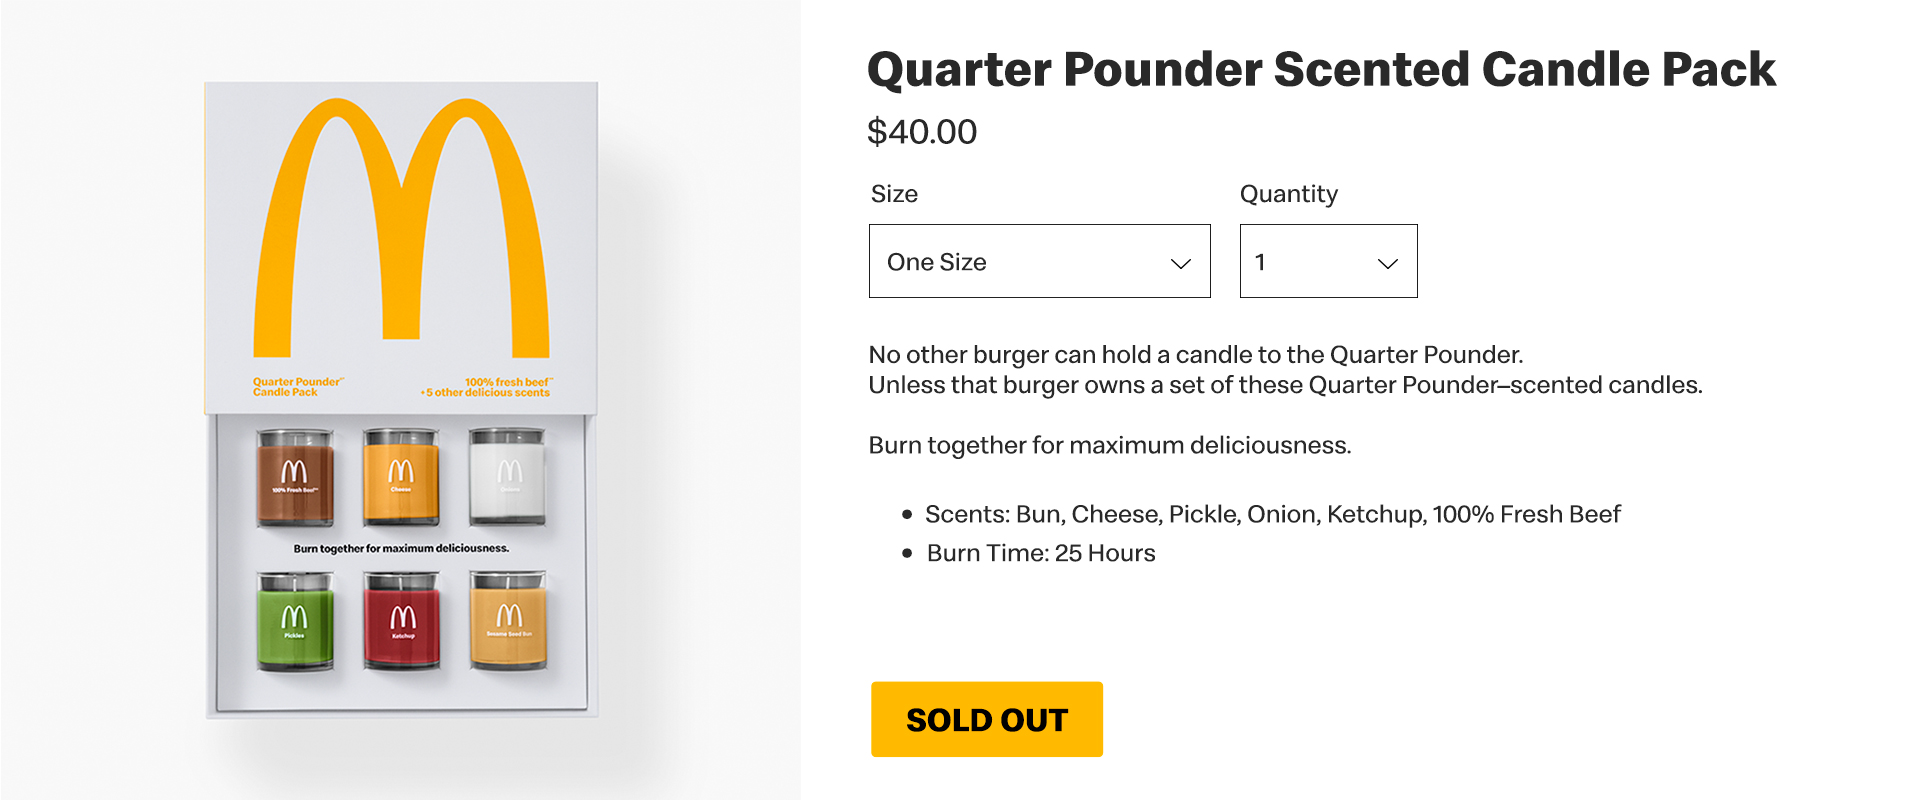Click the Size label

point(894,194)
